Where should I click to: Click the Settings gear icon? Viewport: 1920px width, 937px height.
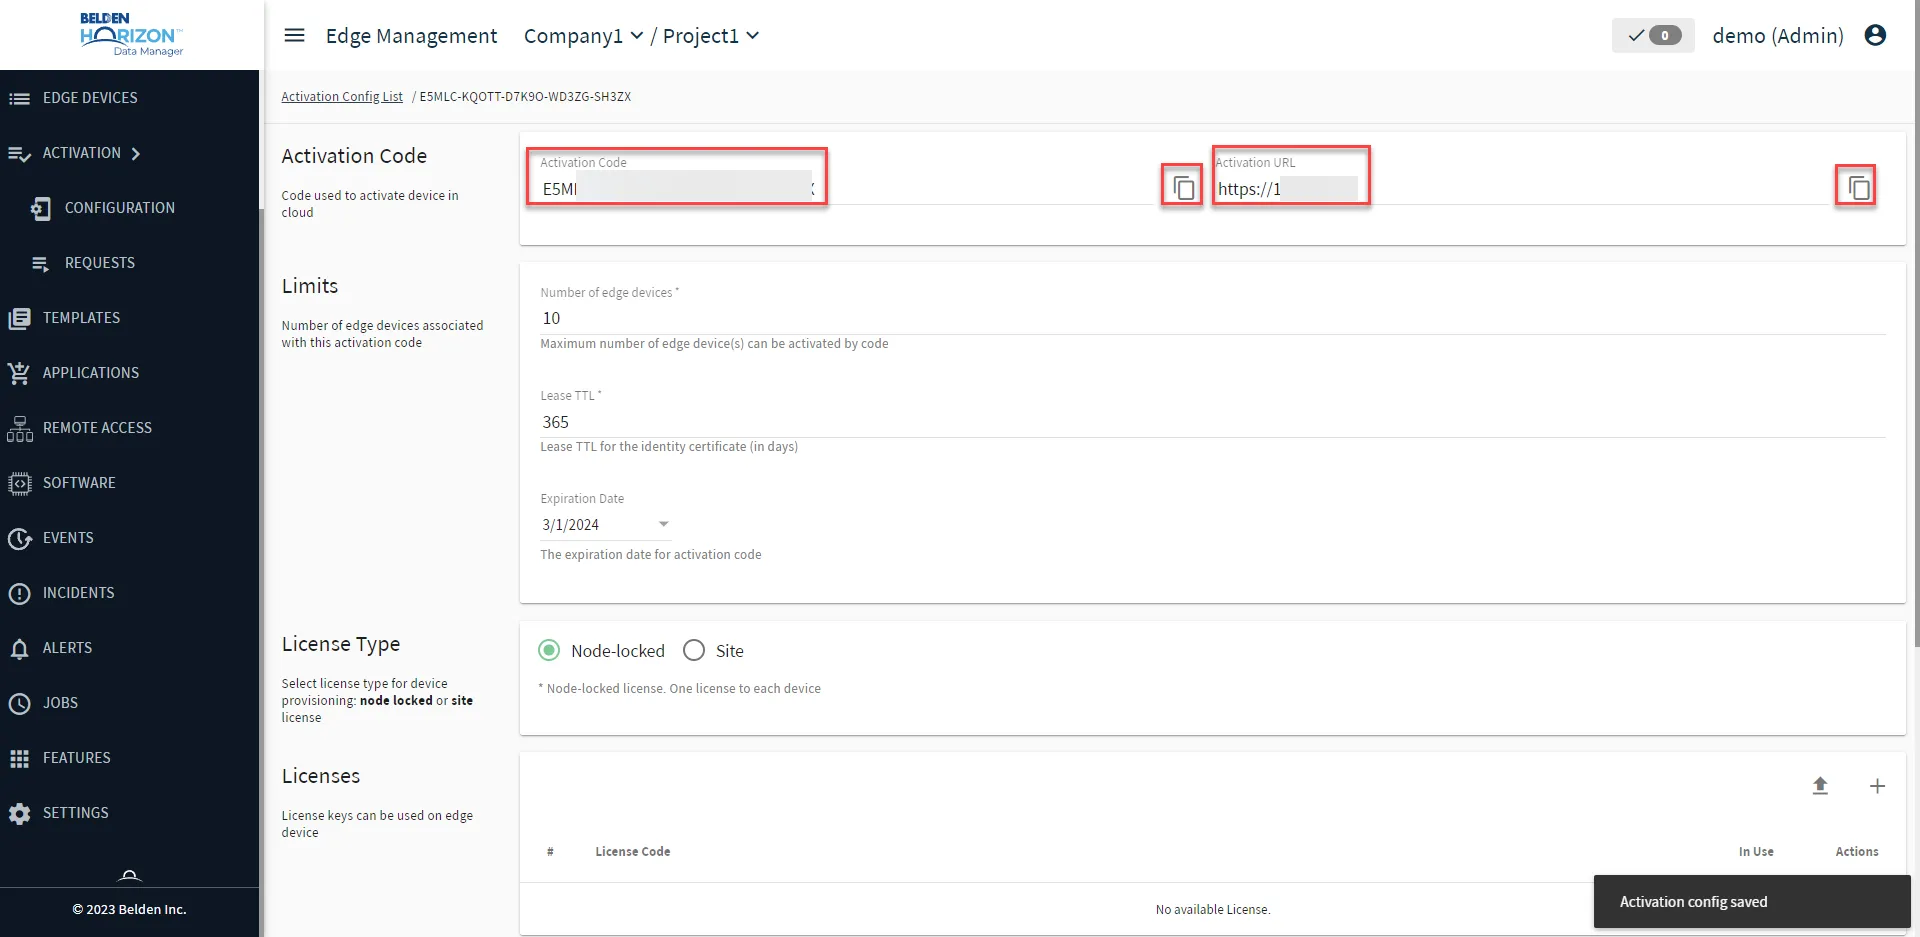(x=19, y=813)
